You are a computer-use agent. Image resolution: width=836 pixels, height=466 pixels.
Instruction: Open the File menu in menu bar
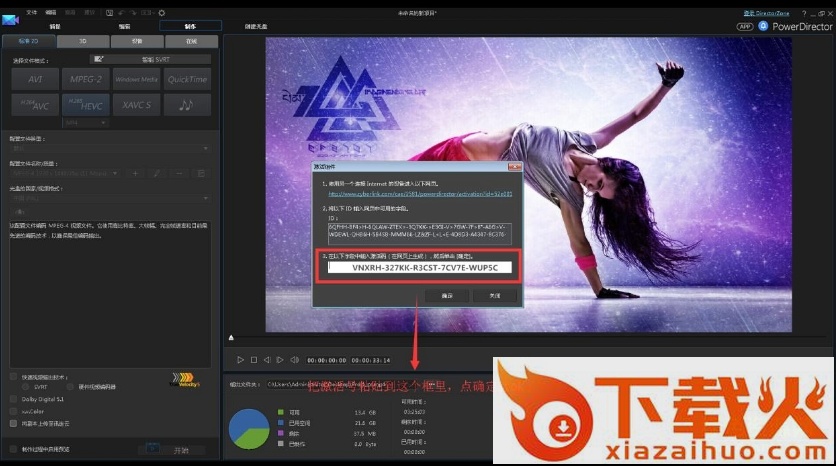click(31, 13)
